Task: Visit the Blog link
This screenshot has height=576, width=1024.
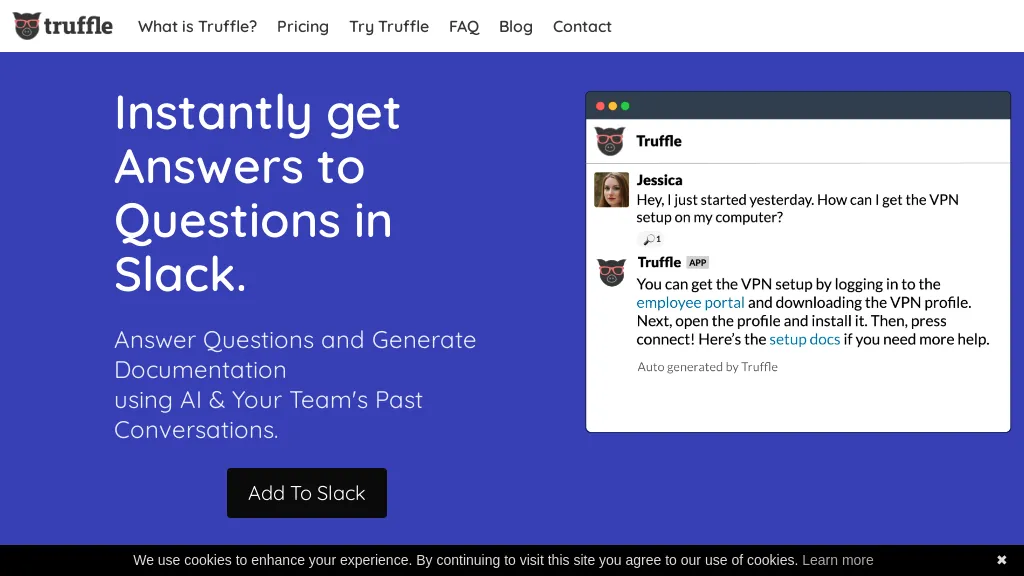Action: click(516, 27)
